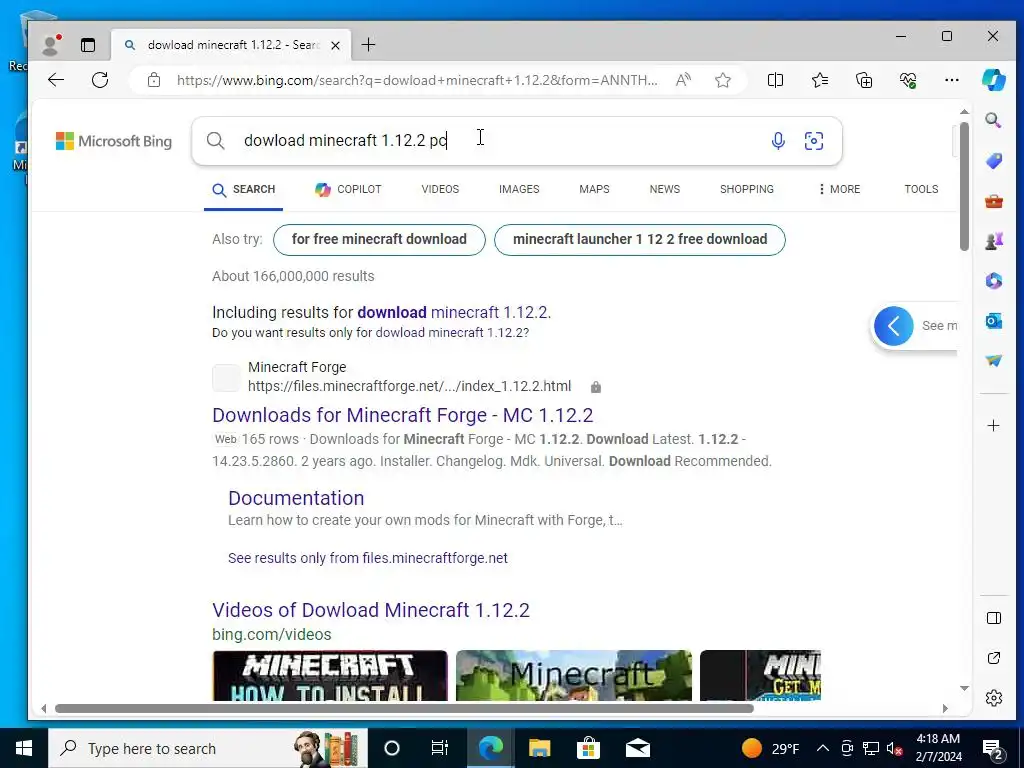Open Outlook in the Edge sidebar
The image size is (1024, 768).
coord(993,321)
